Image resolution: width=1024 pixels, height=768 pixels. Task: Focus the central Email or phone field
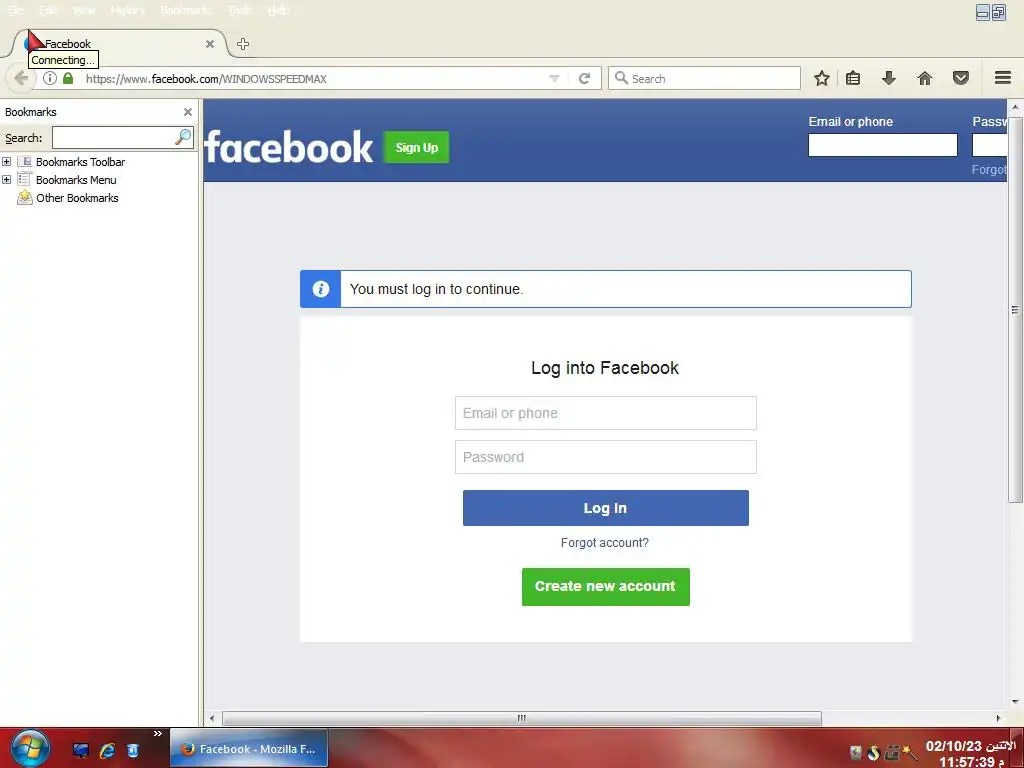tap(605, 413)
